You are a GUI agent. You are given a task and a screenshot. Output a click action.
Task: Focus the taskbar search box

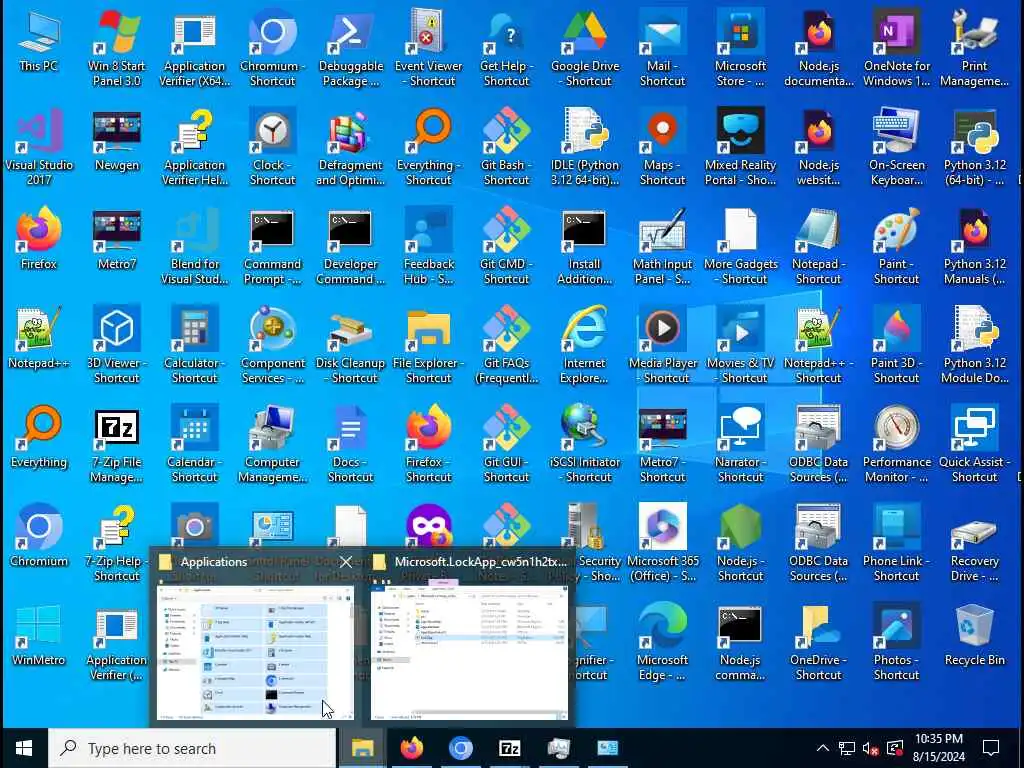(192, 748)
